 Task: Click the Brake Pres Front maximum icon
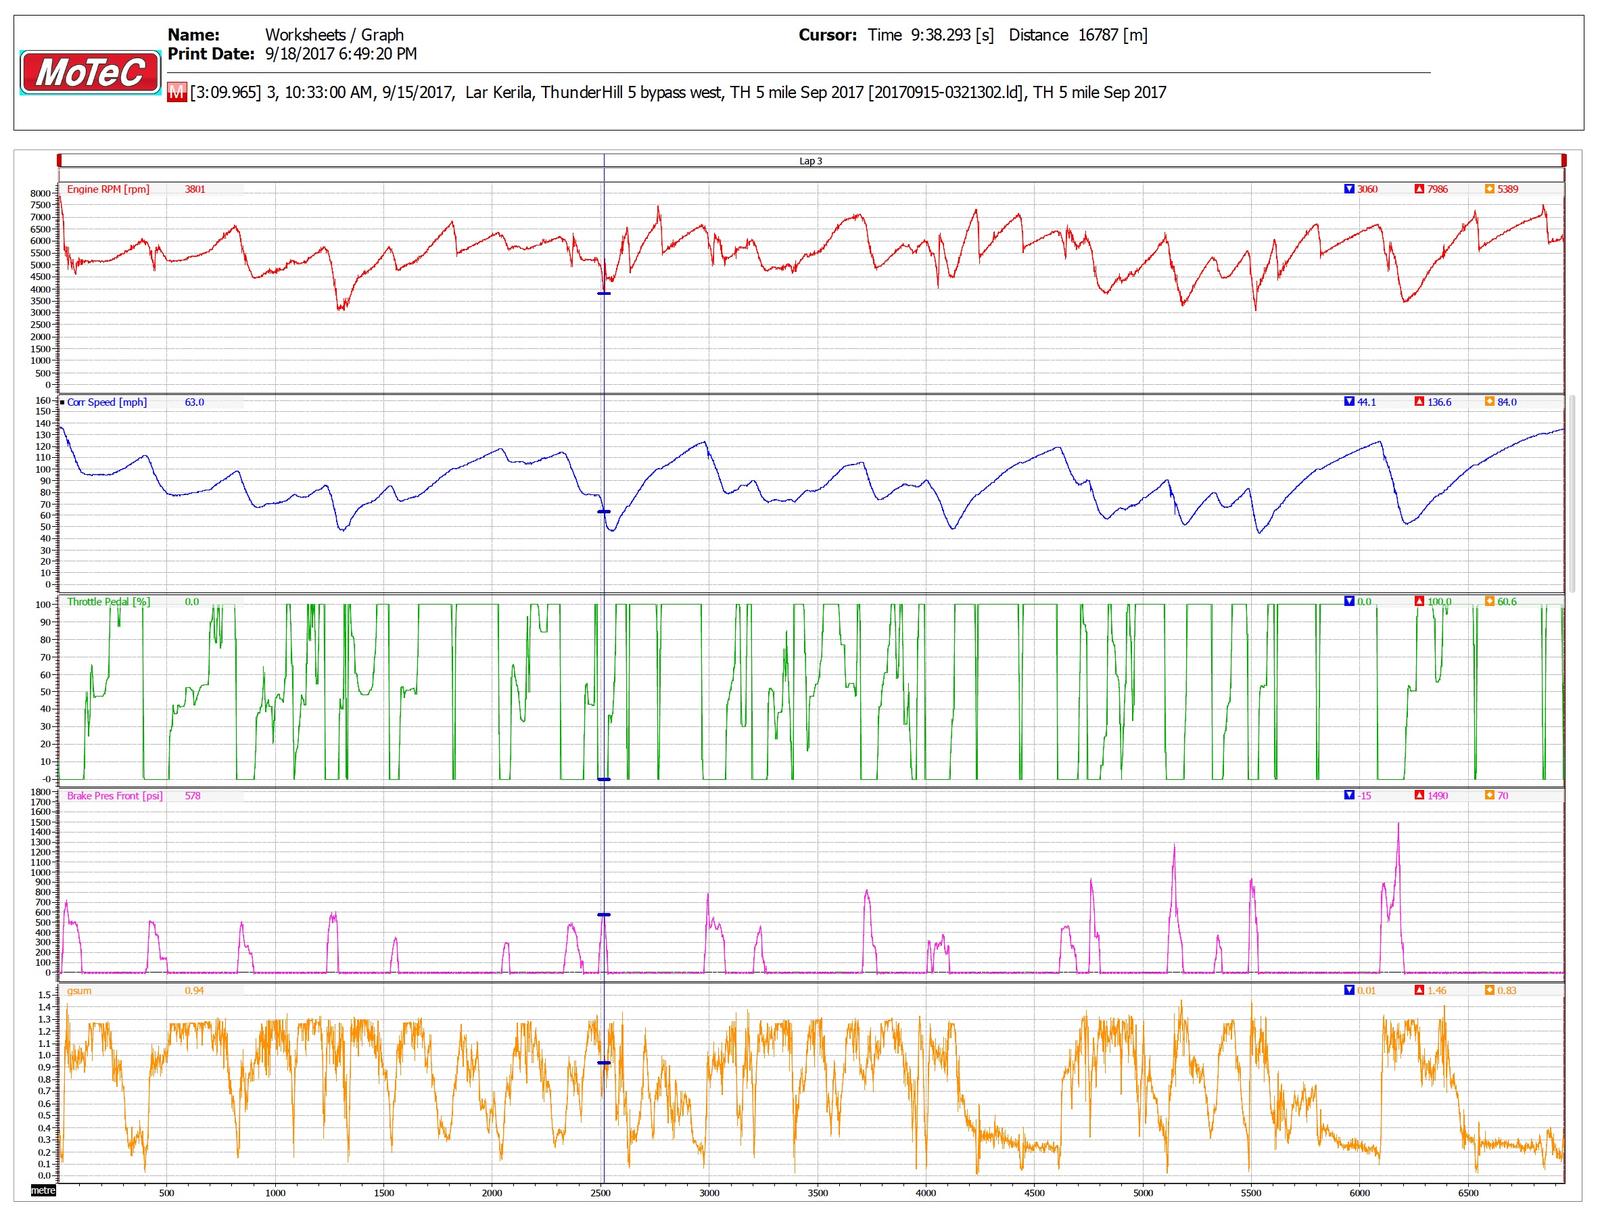click(x=1419, y=796)
